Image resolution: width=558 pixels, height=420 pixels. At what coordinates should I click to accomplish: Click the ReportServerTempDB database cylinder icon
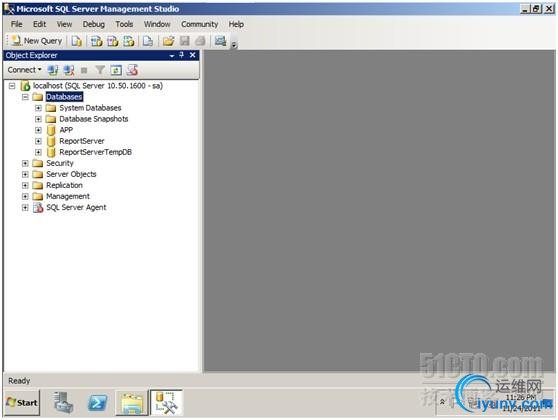pos(51,152)
